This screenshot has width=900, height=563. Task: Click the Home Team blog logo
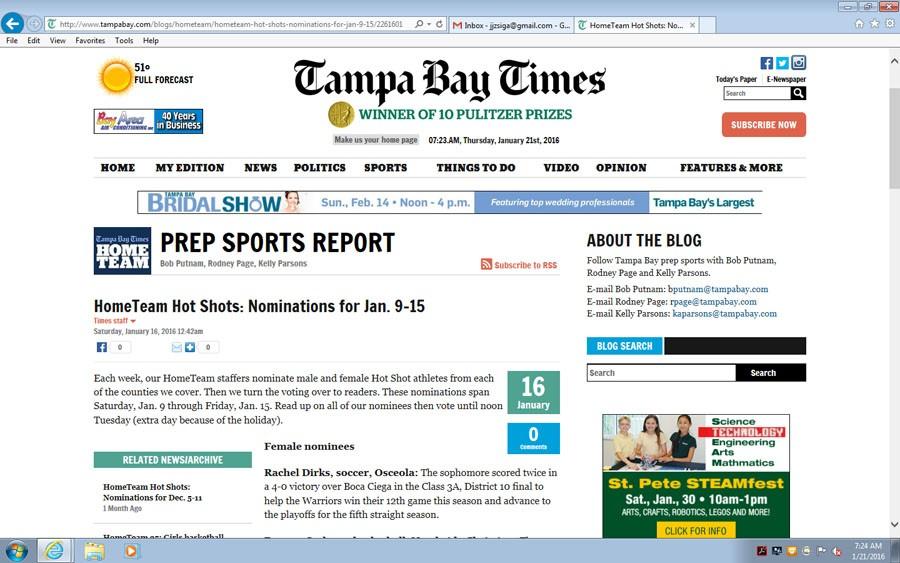[x=122, y=251]
